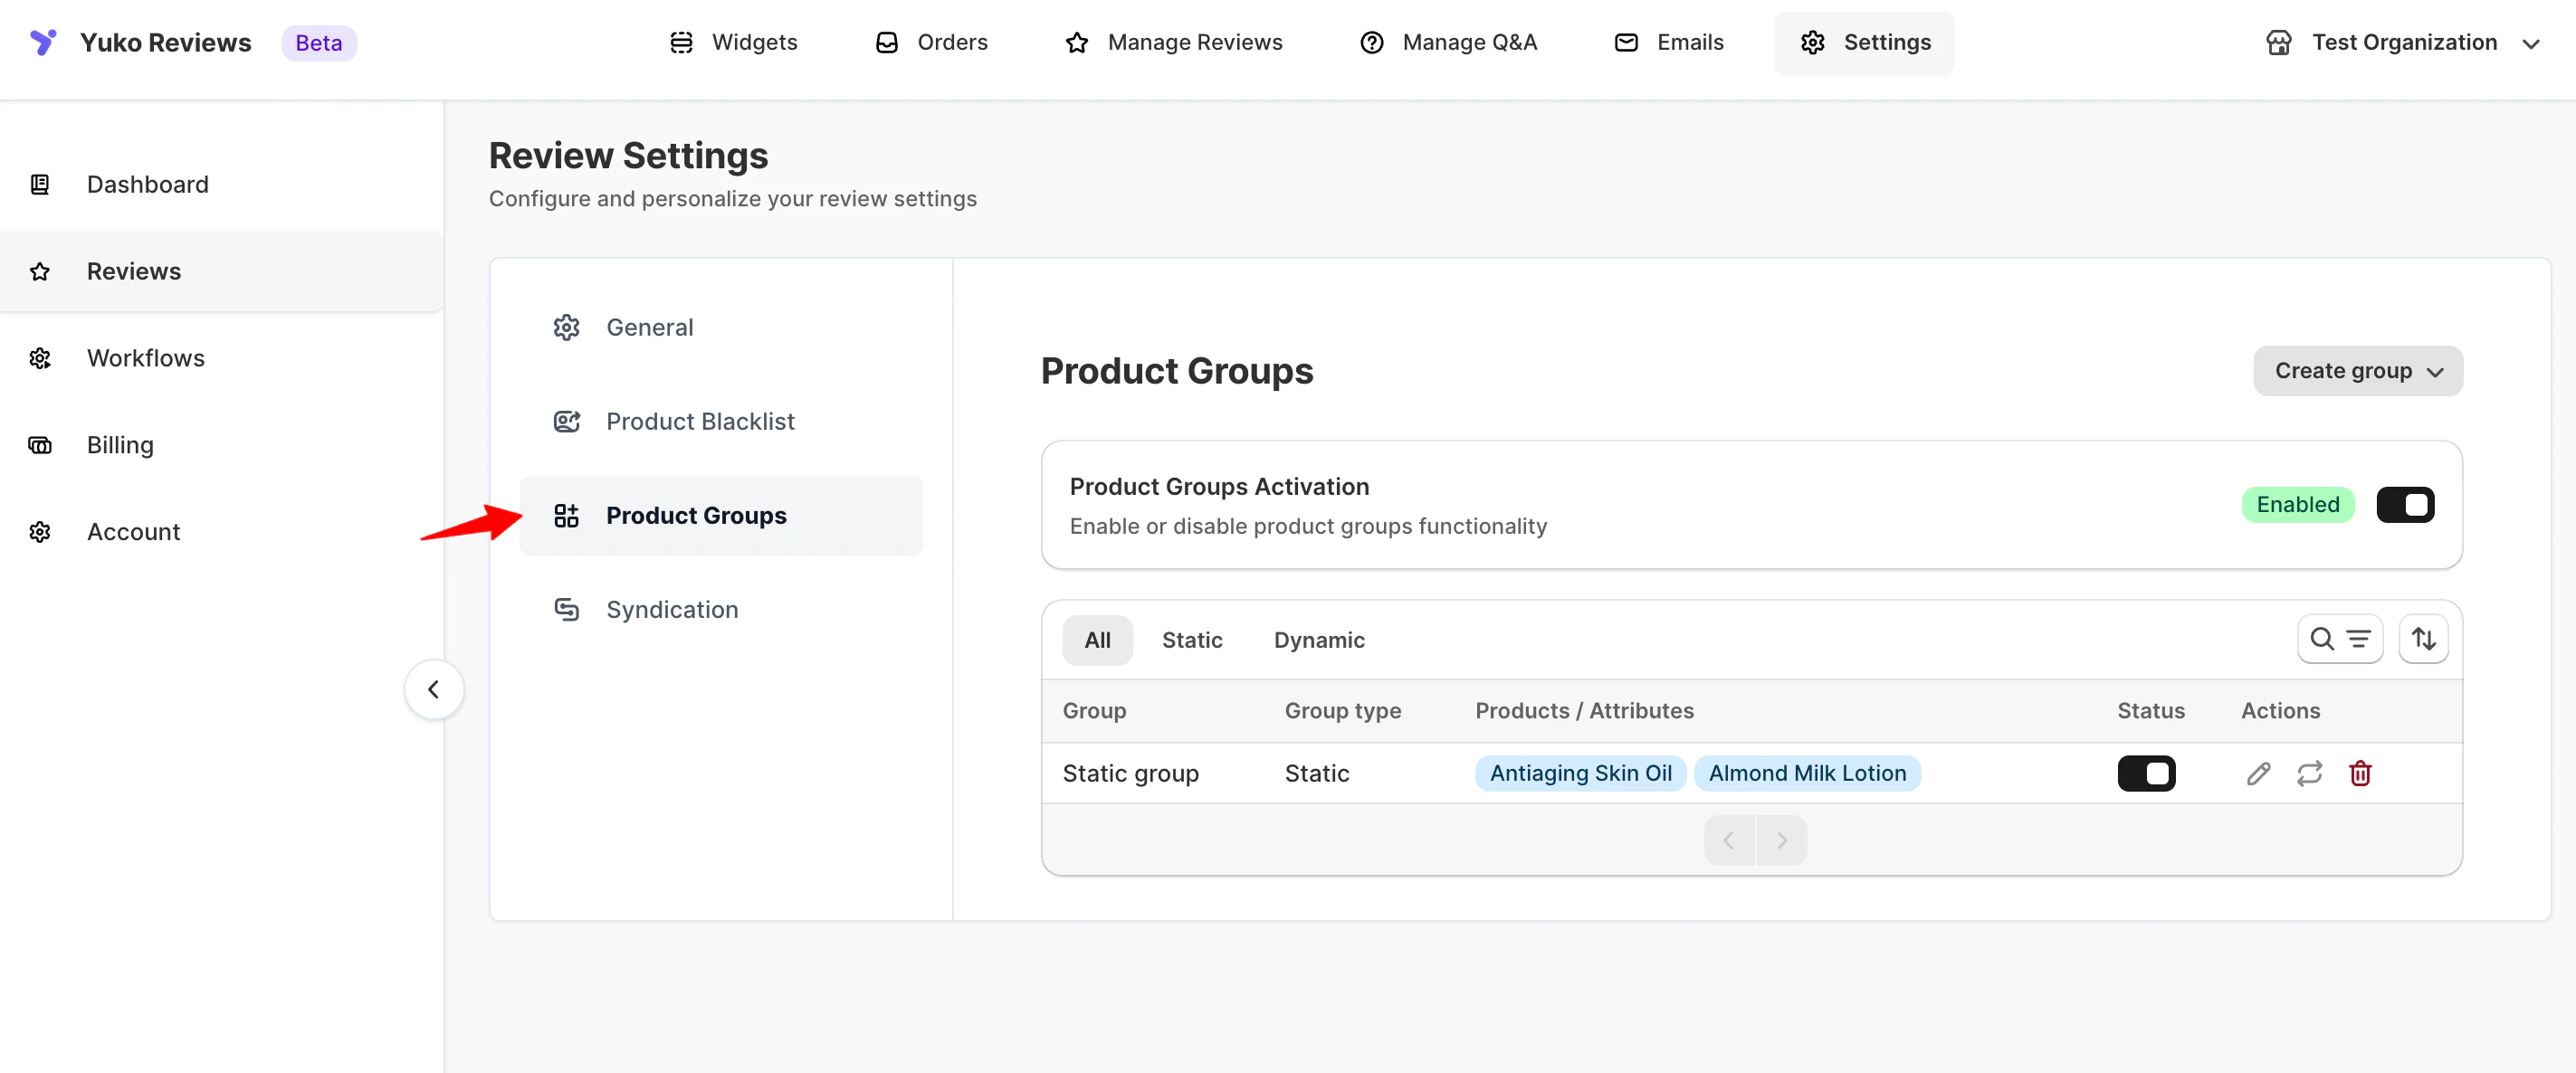
Task: Expand the Test Organization dropdown
Action: coord(2403,42)
